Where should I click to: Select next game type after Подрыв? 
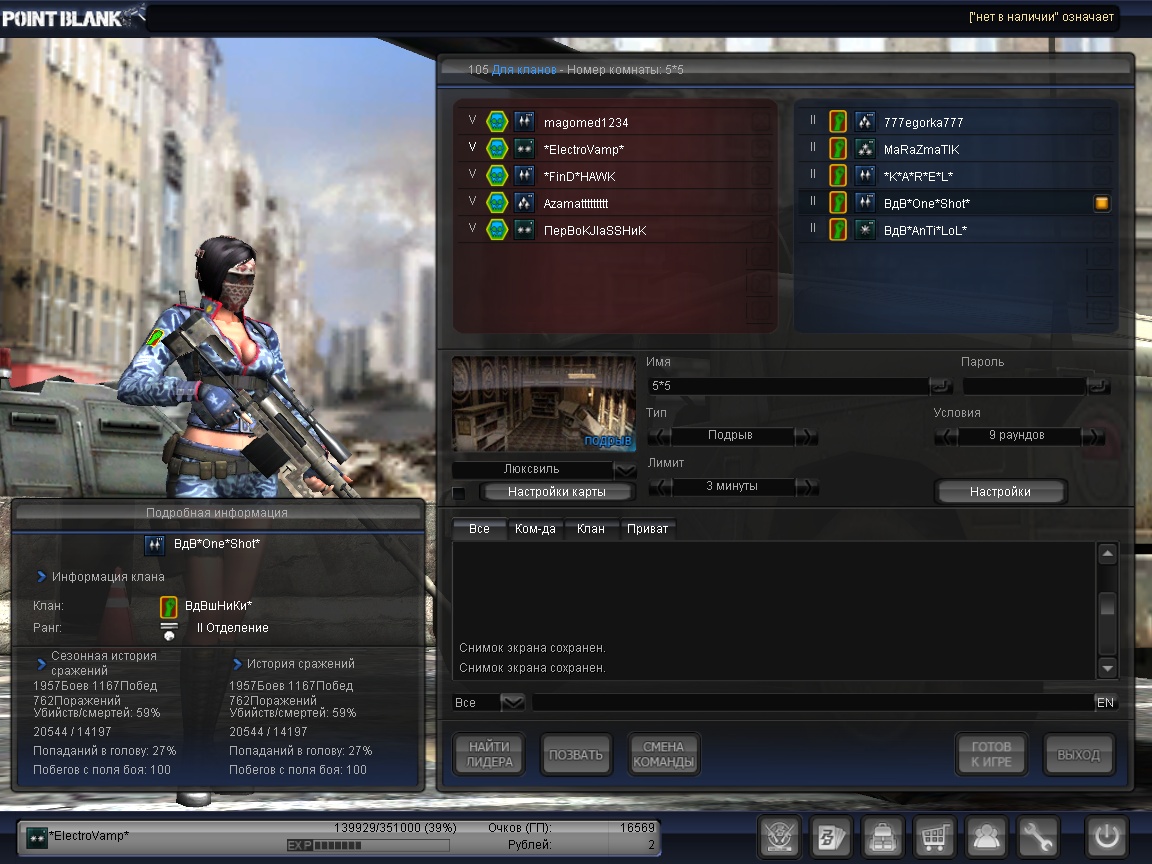(806, 436)
